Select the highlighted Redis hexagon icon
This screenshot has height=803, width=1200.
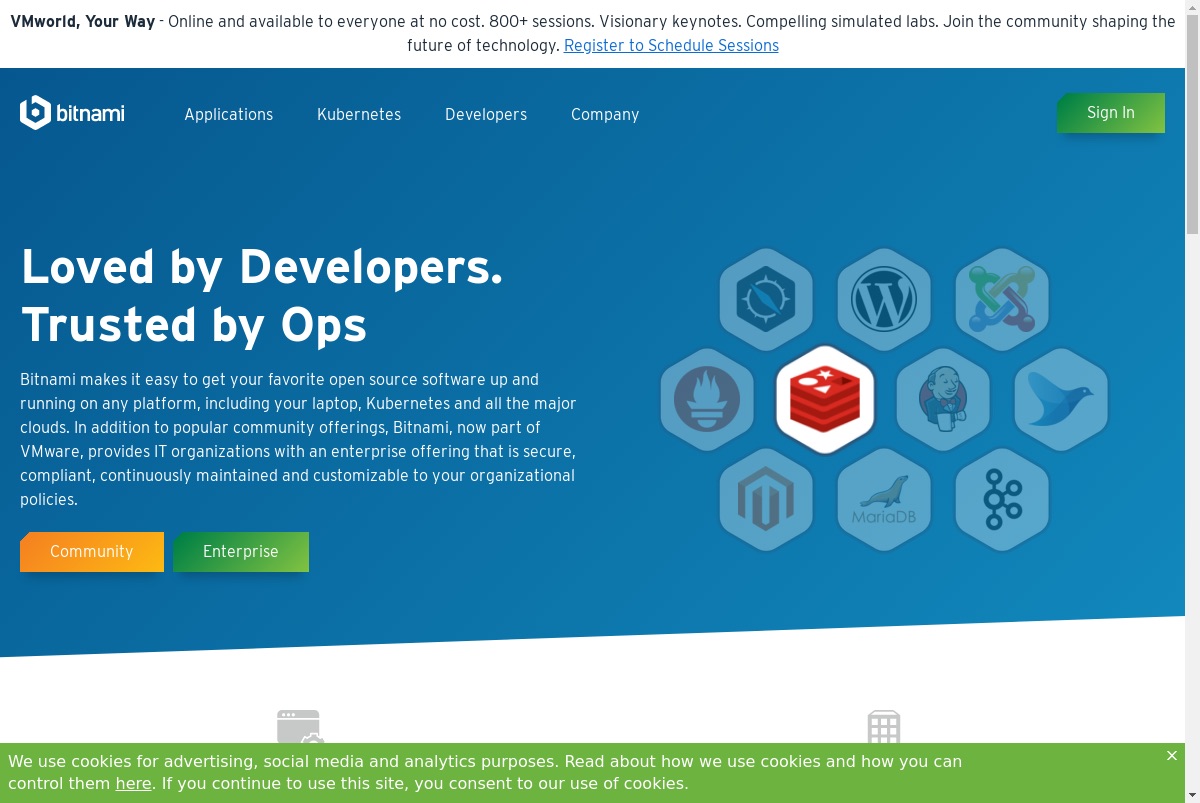point(825,400)
